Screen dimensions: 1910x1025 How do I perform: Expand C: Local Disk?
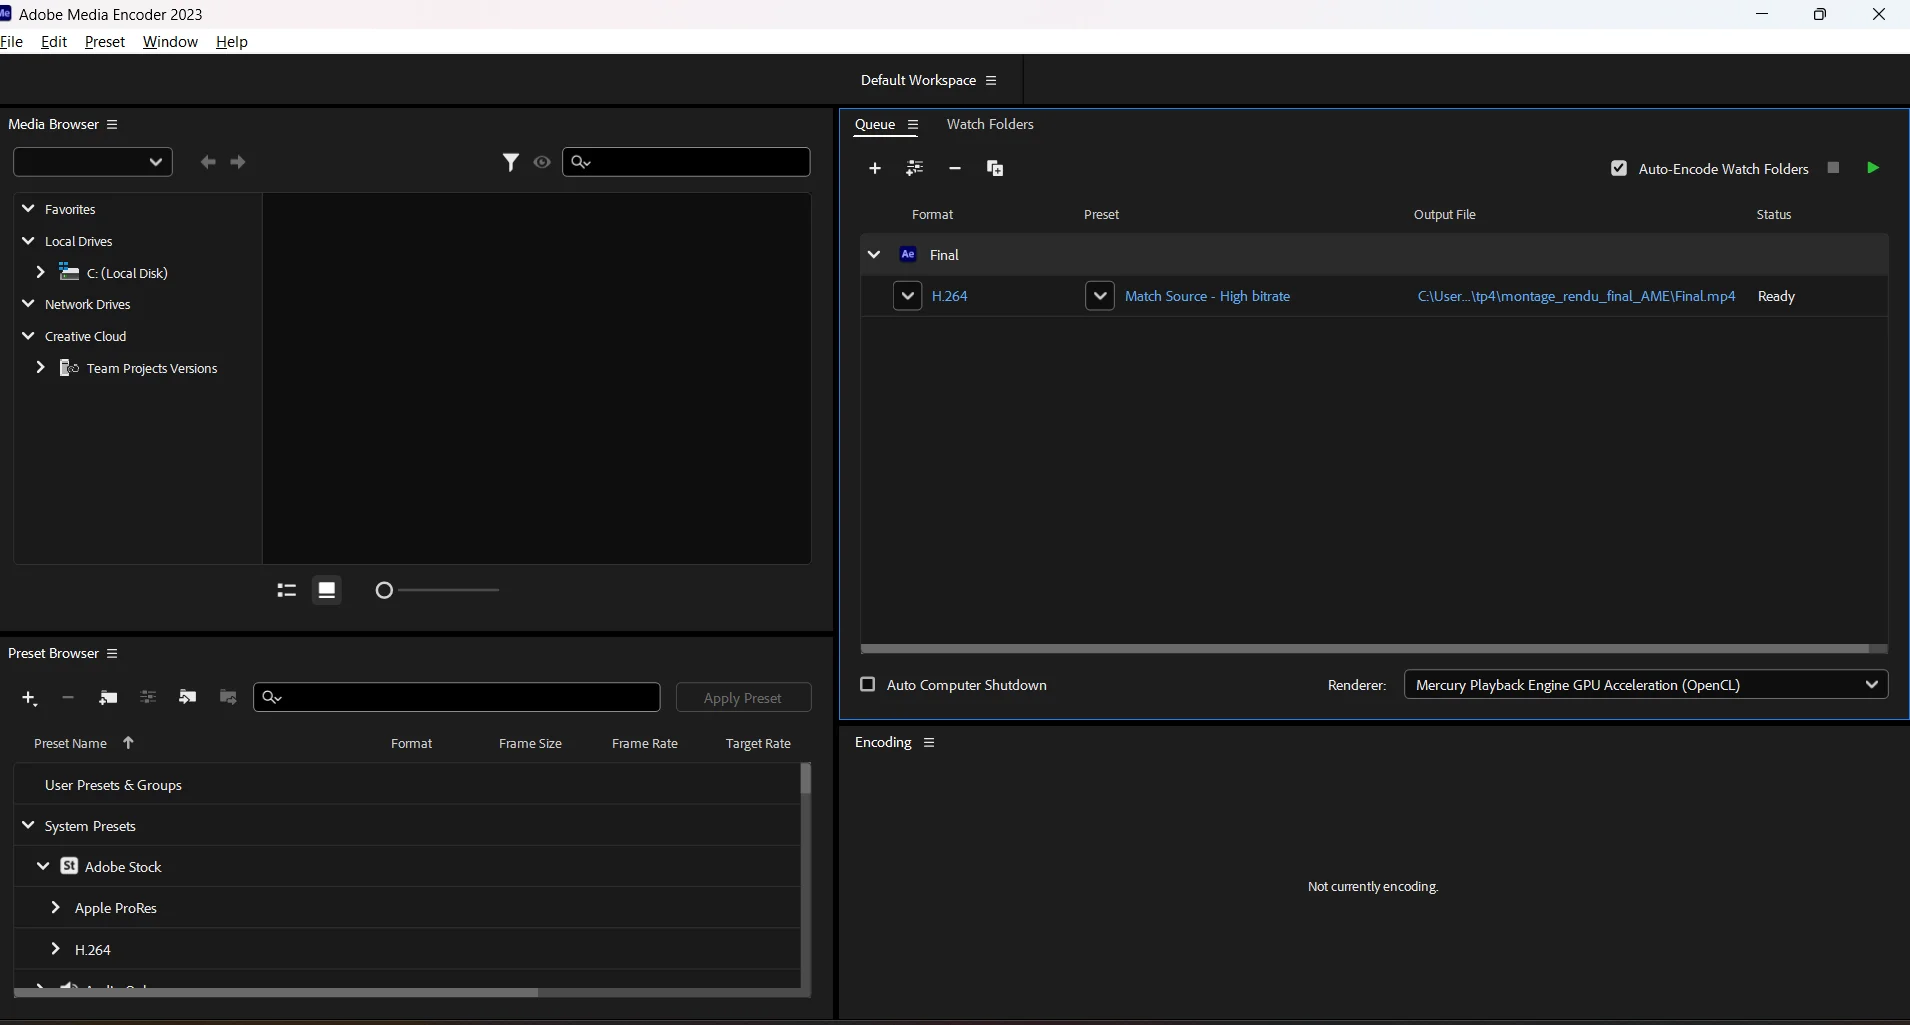click(x=40, y=272)
